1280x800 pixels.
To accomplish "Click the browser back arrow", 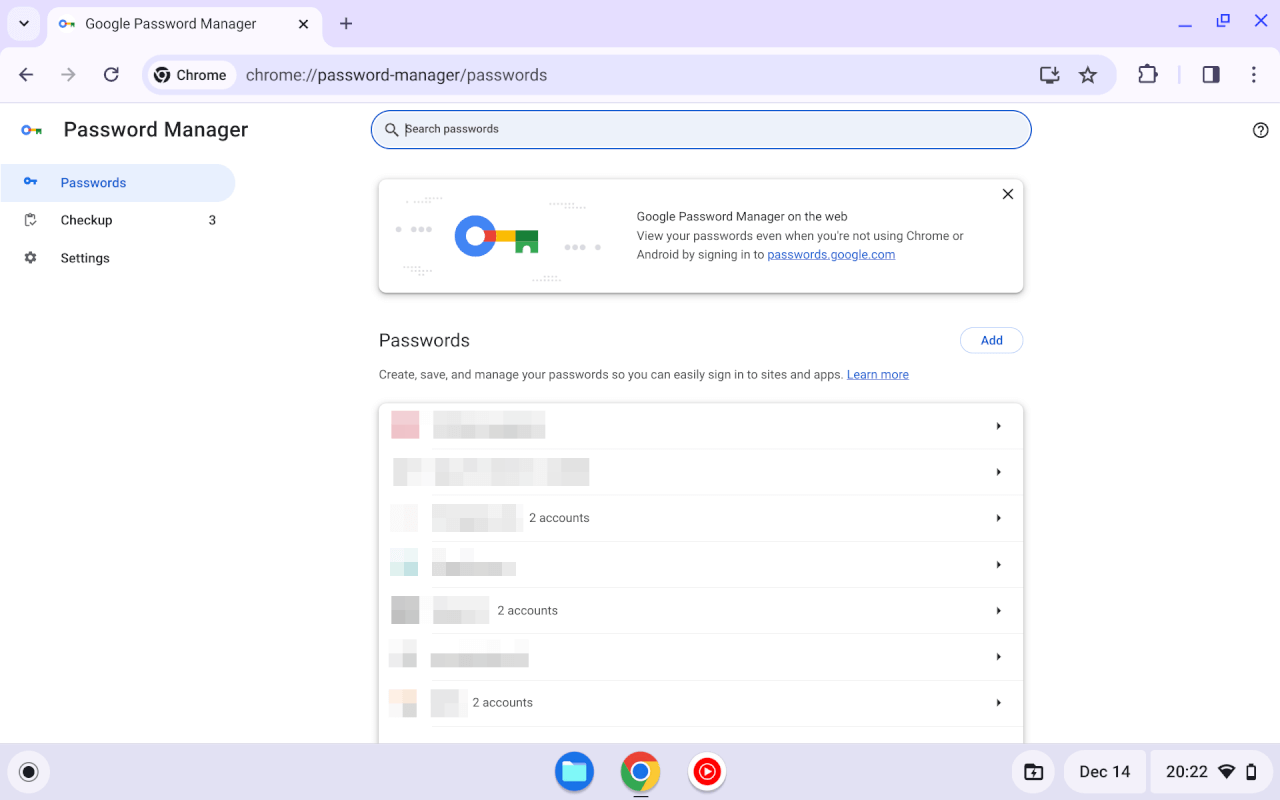I will [x=27, y=75].
